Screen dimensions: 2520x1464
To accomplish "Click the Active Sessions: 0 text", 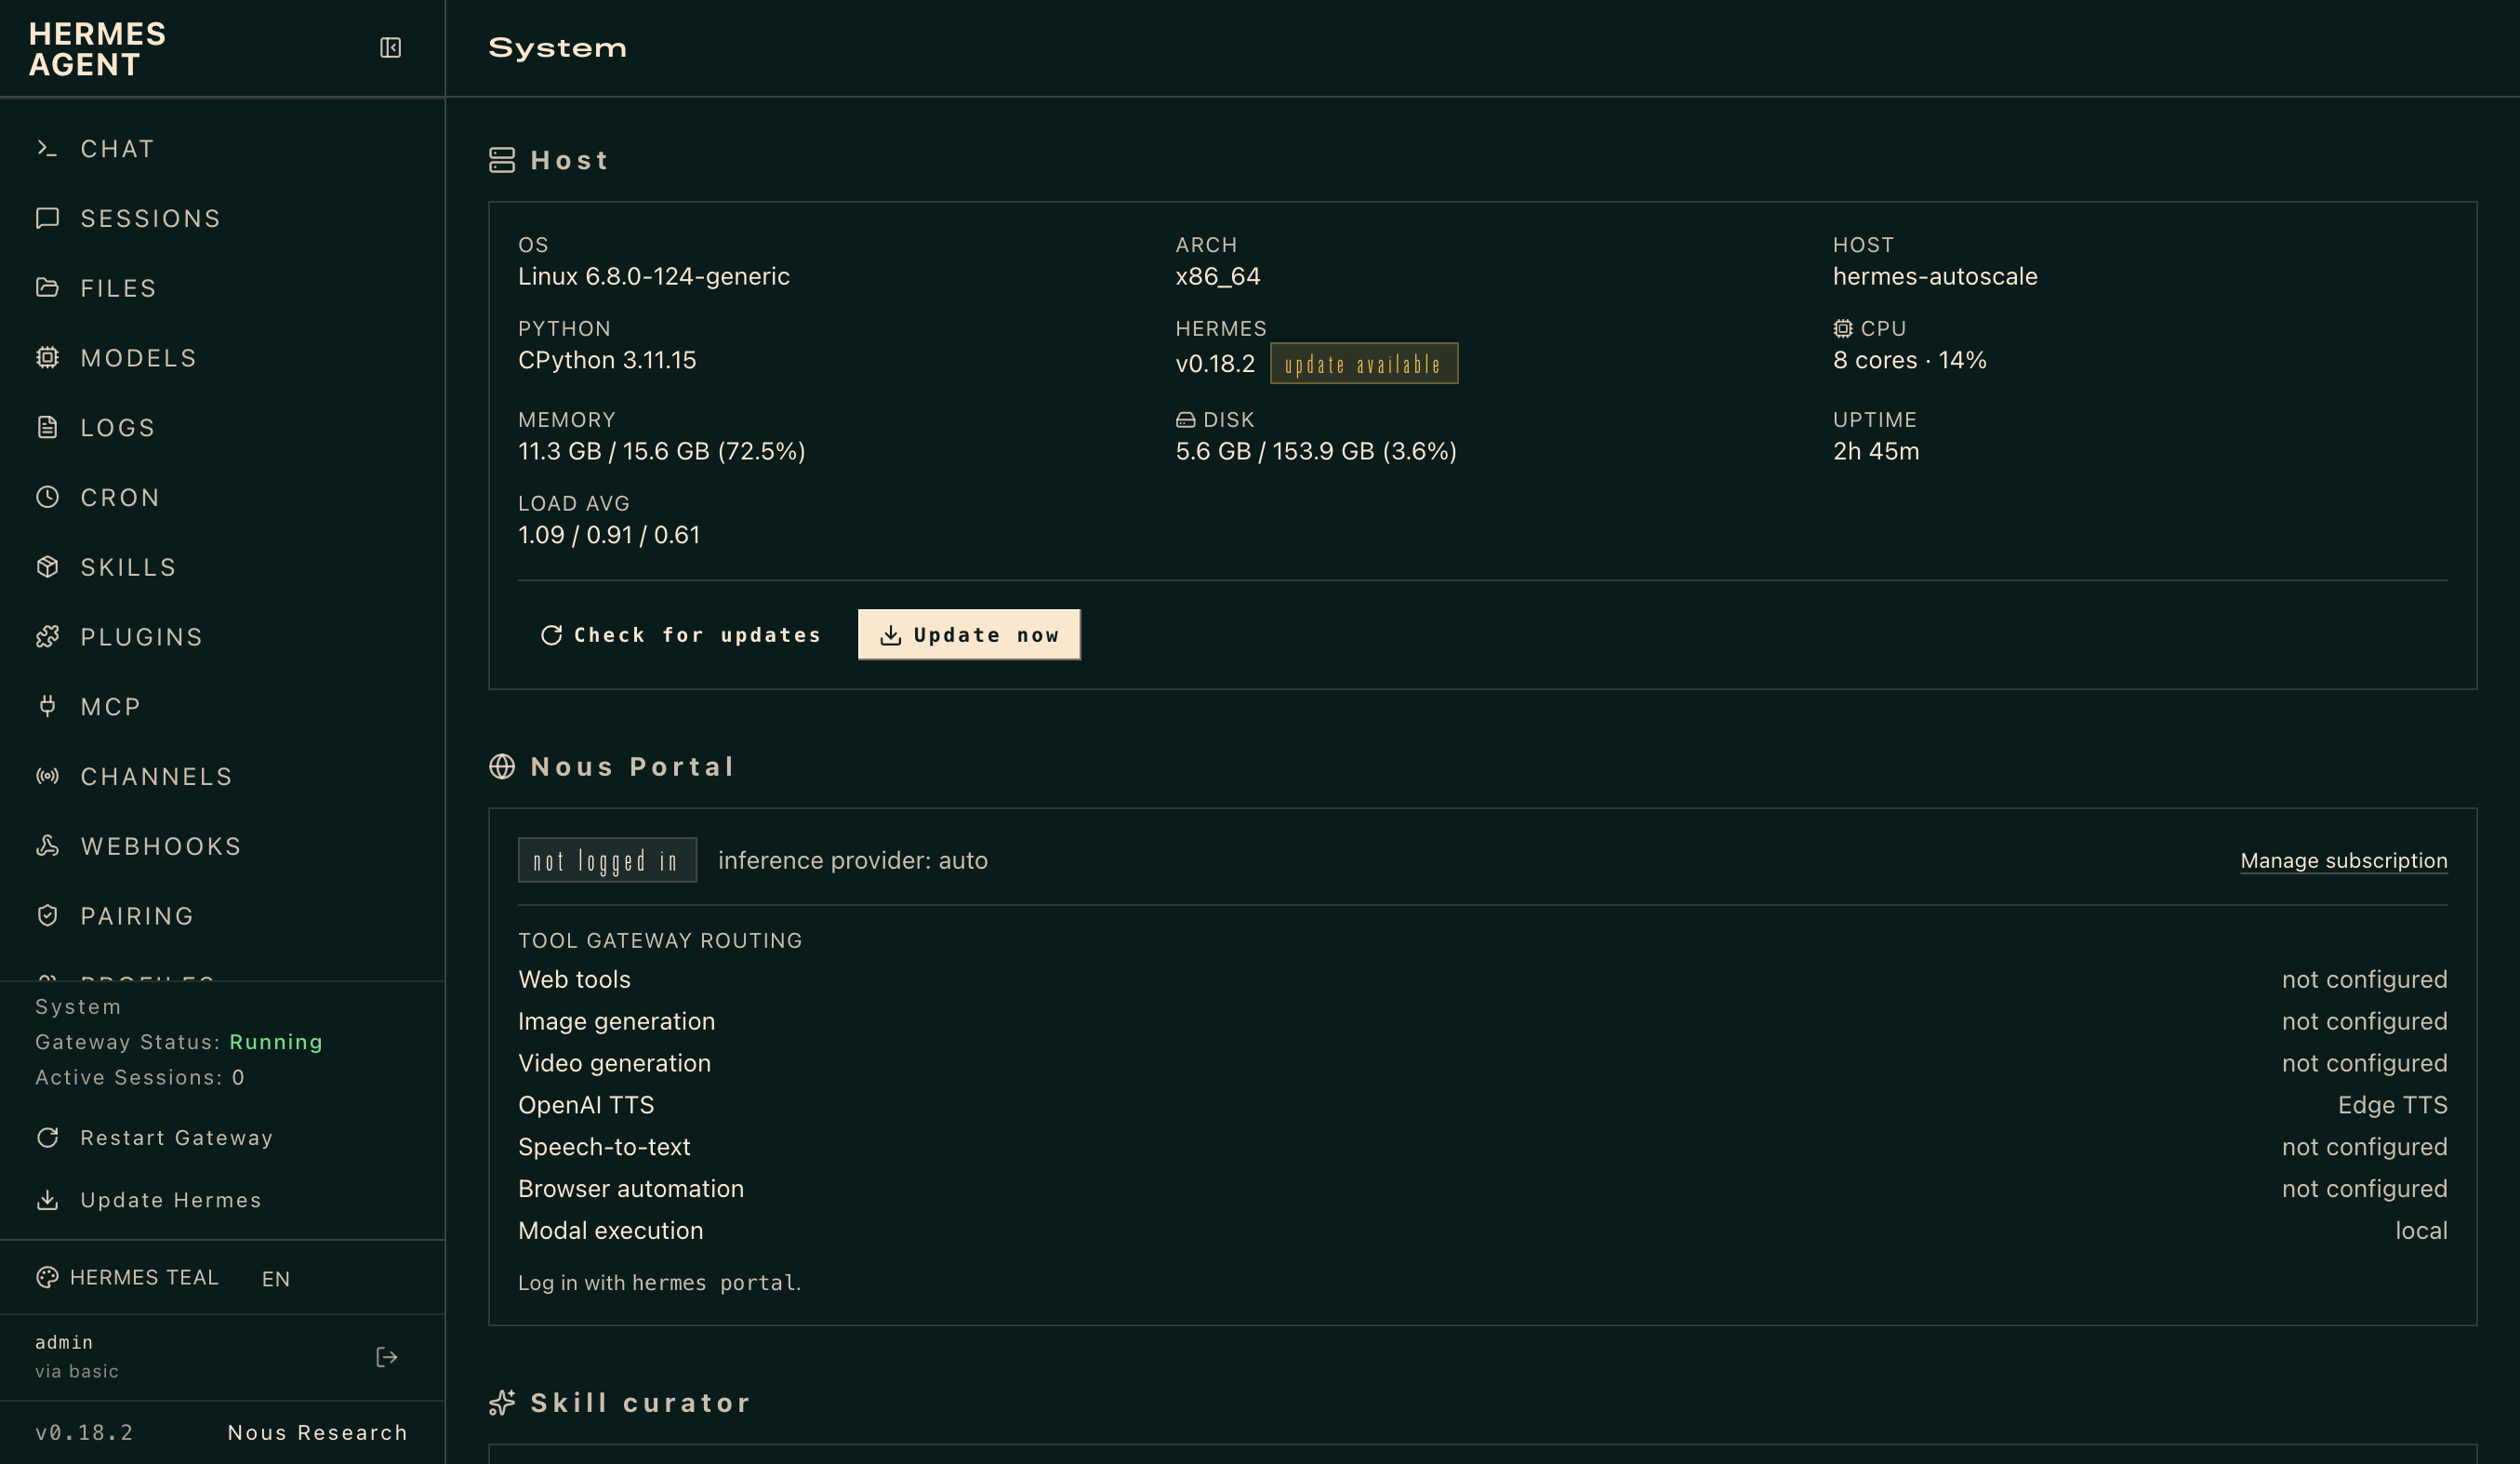I will coord(140,1077).
